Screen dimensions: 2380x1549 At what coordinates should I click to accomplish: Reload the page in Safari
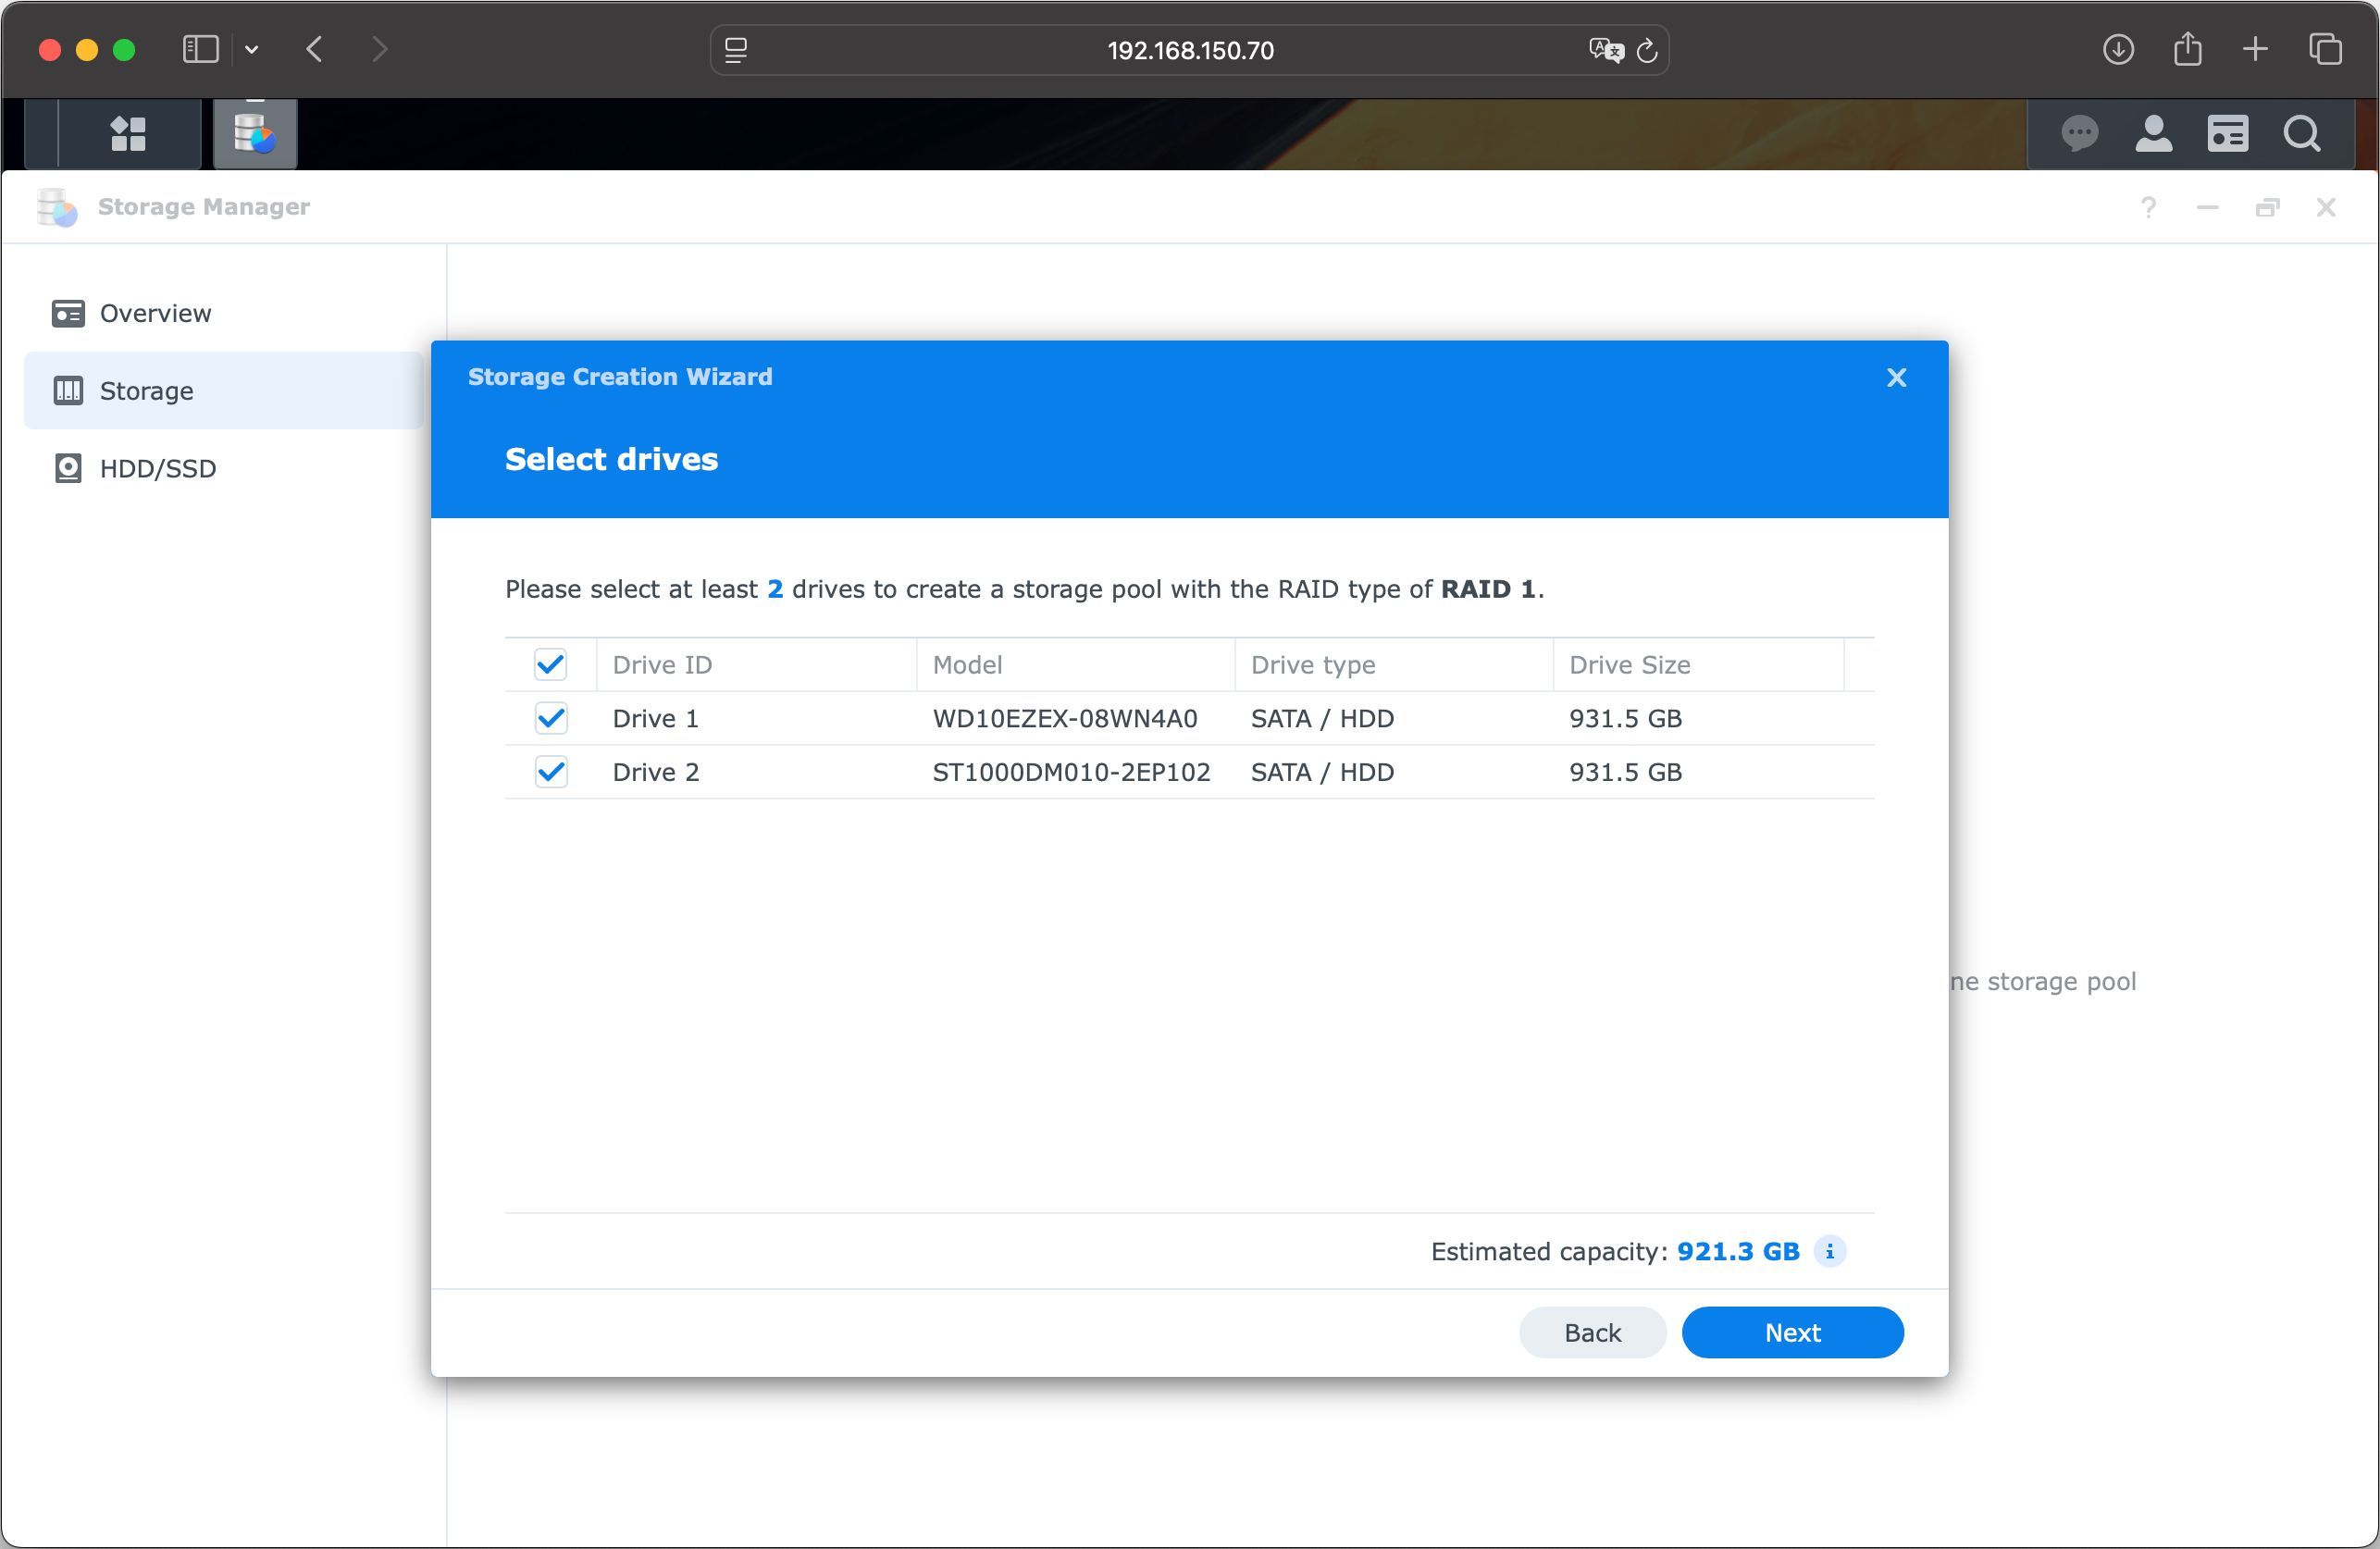pos(1647,50)
